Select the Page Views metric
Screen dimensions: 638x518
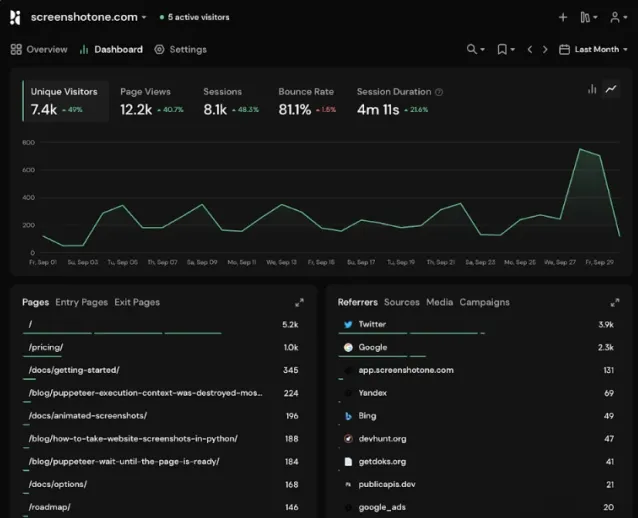coord(152,101)
